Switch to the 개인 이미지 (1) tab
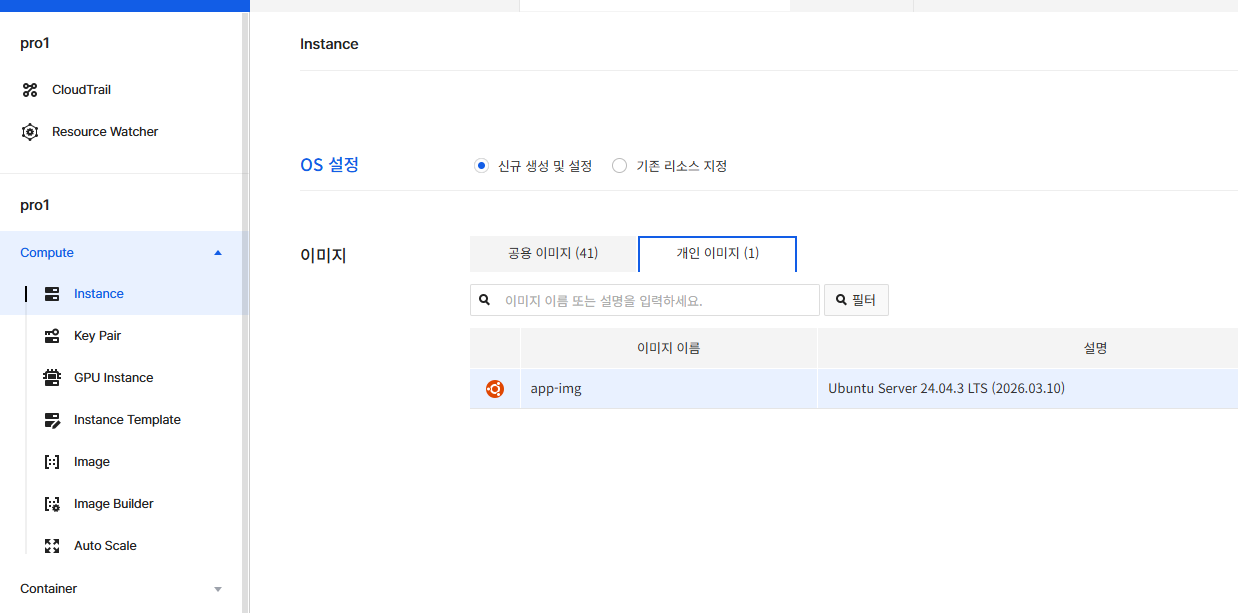The width and height of the screenshot is (1238, 613). click(717, 254)
